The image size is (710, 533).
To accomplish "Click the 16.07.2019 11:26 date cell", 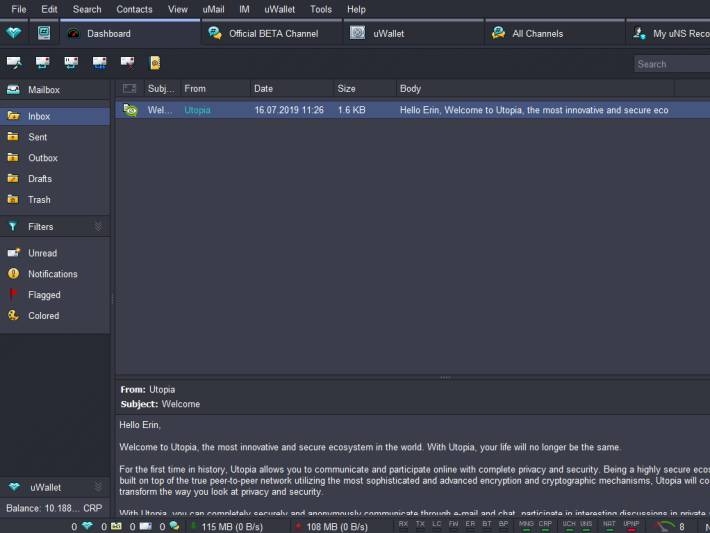I will click(289, 110).
